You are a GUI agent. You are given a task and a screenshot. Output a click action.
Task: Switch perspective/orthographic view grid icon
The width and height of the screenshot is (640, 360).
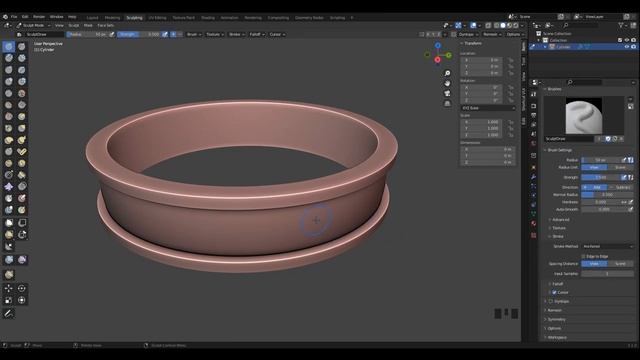pyautogui.click(x=447, y=104)
